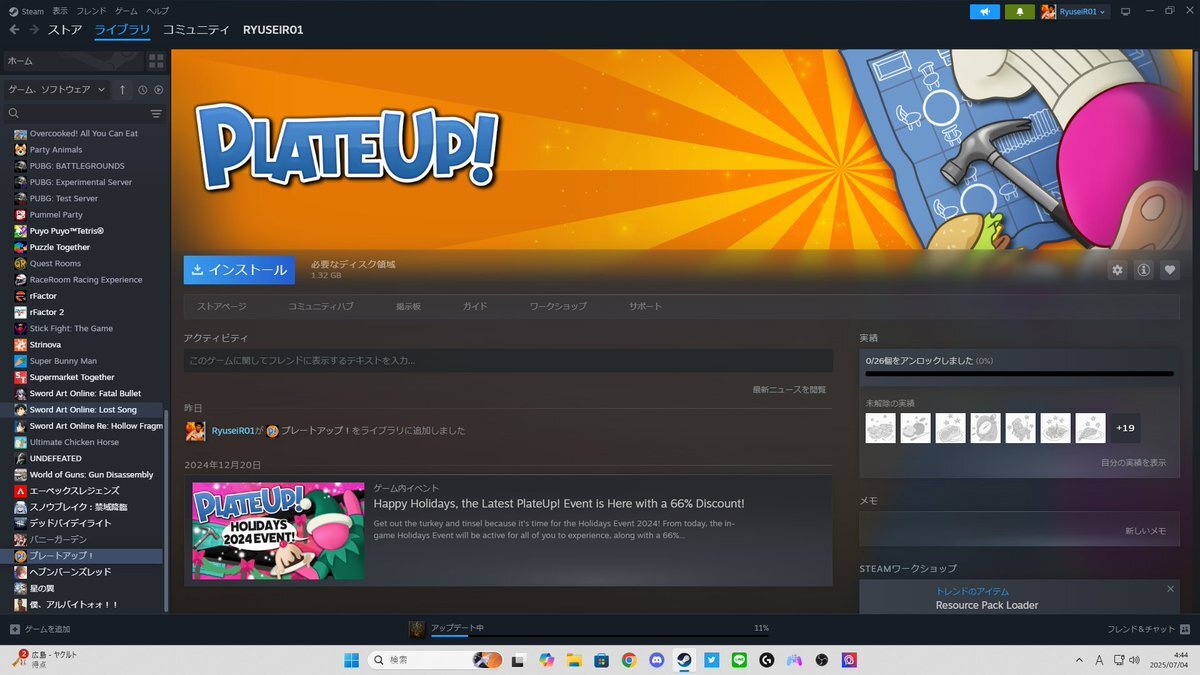Open the フレンド menu
This screenshot has height=675, width=1200.
pyautogui.click(x=91, y=10)
